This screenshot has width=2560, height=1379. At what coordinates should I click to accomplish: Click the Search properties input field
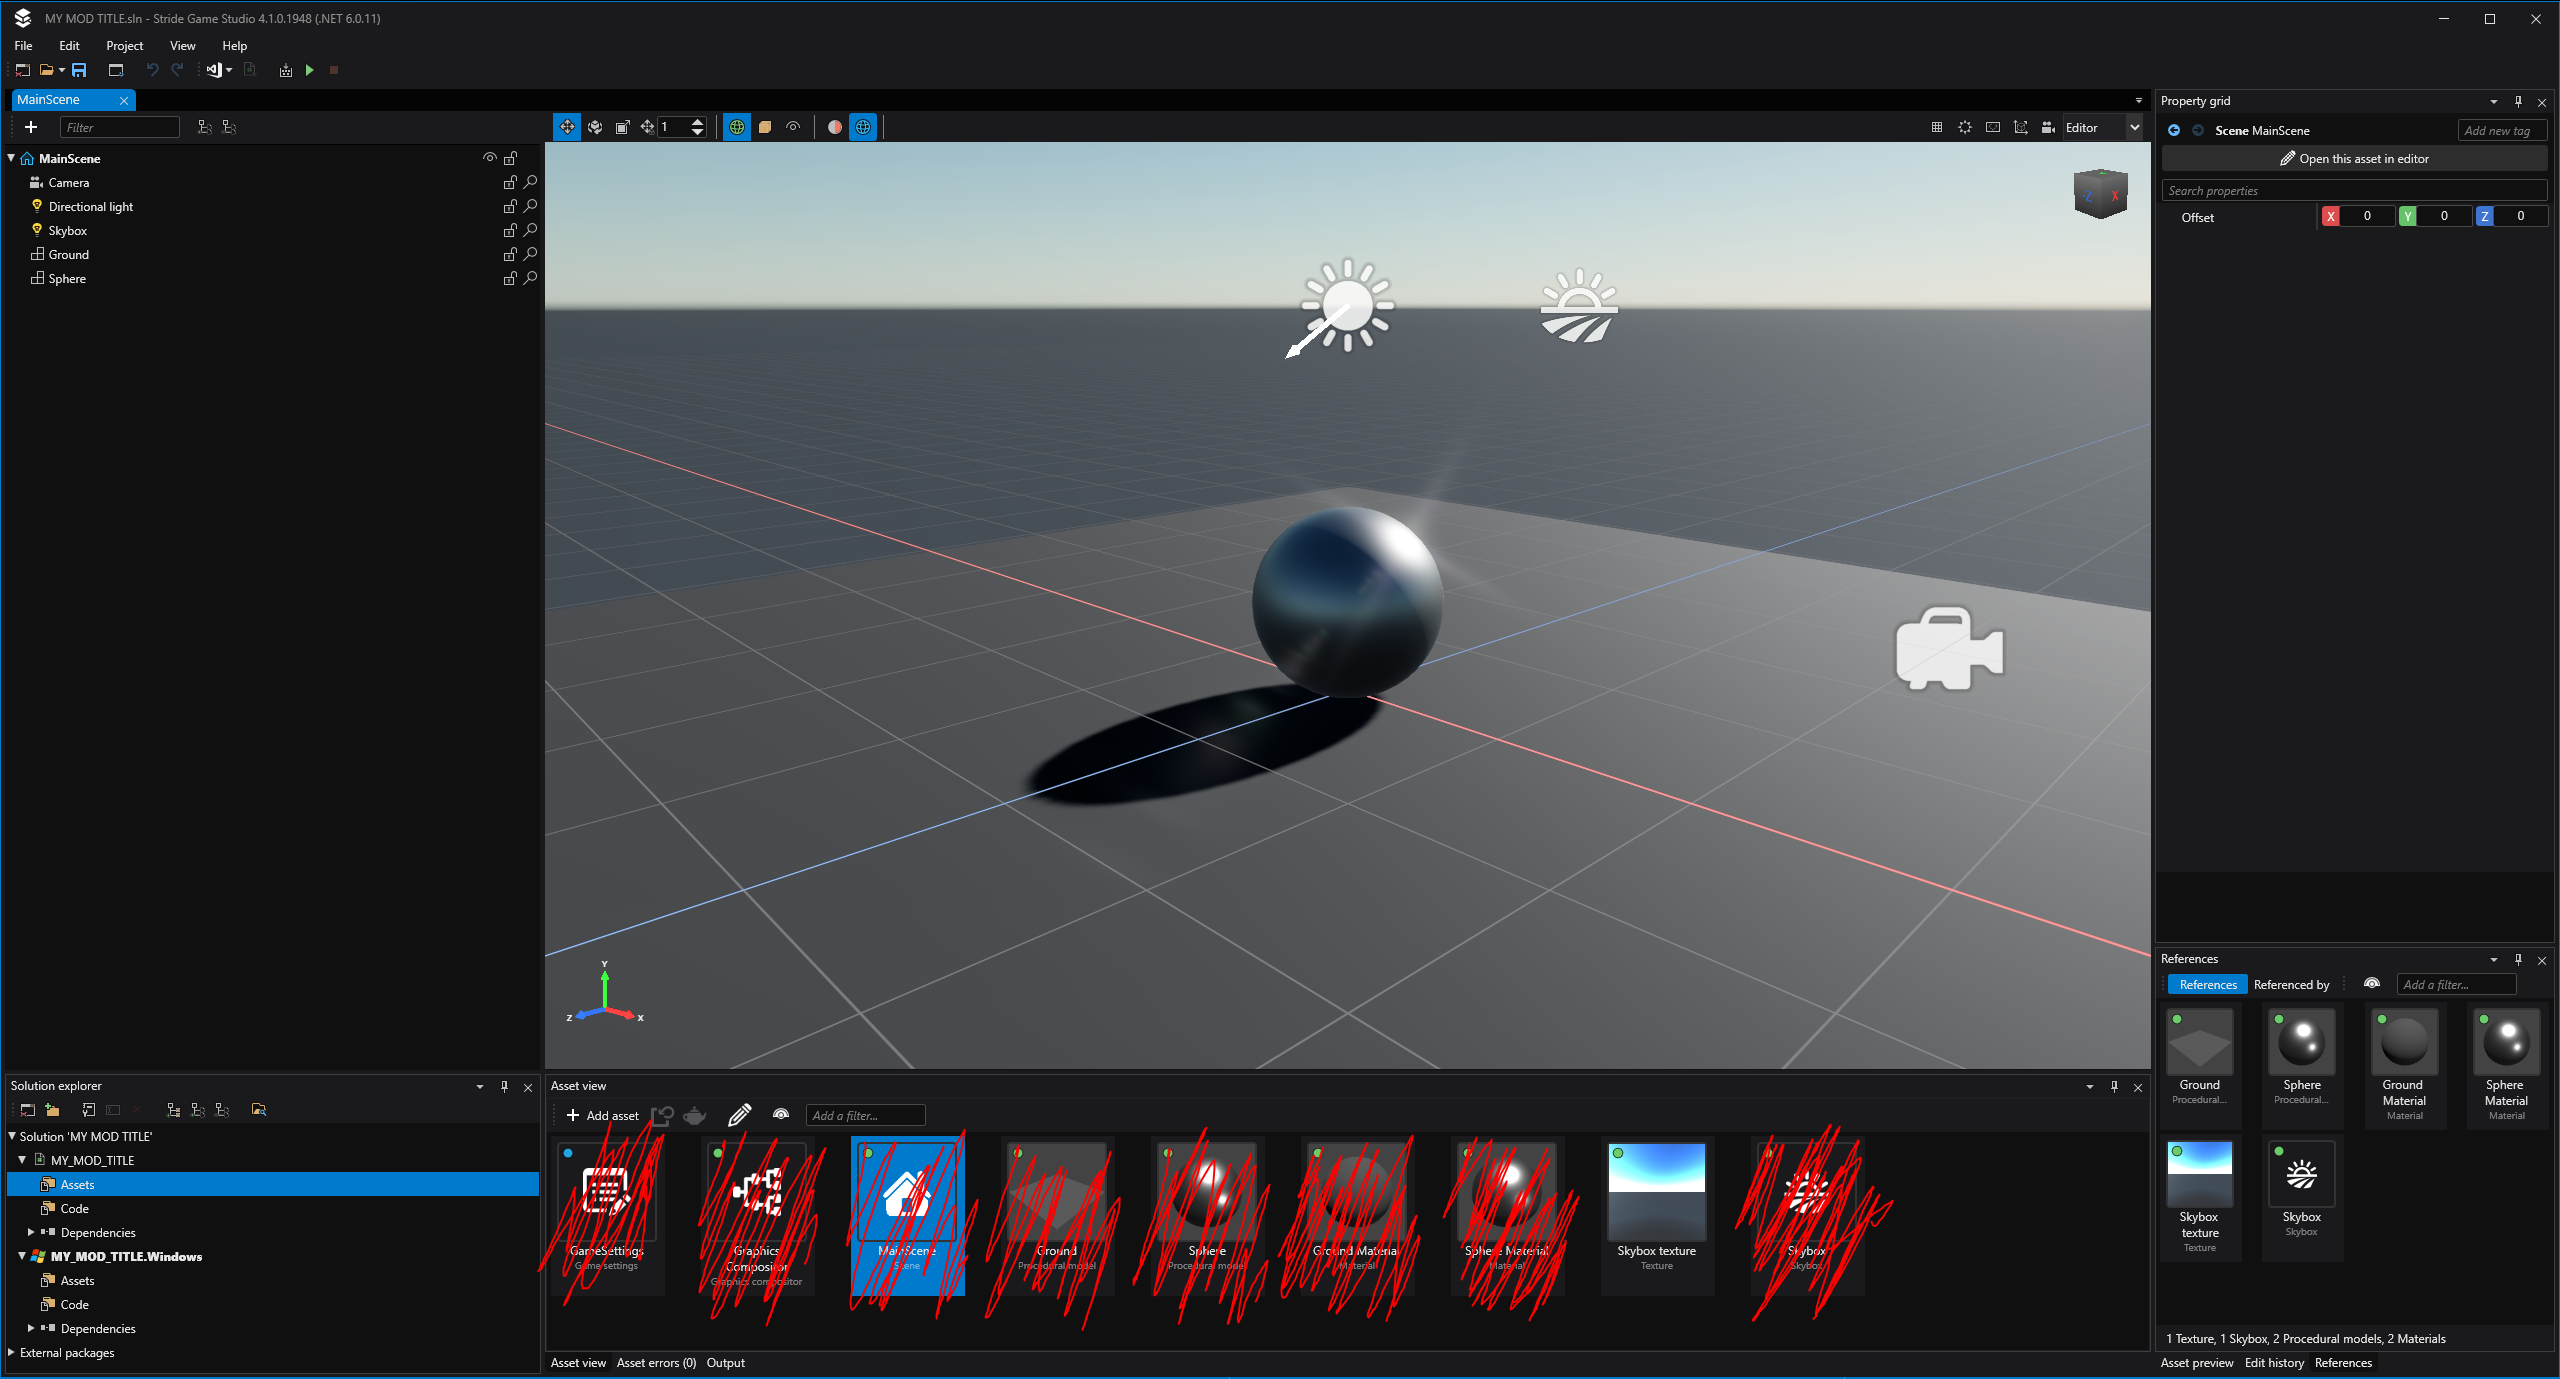pos(2354,190)
